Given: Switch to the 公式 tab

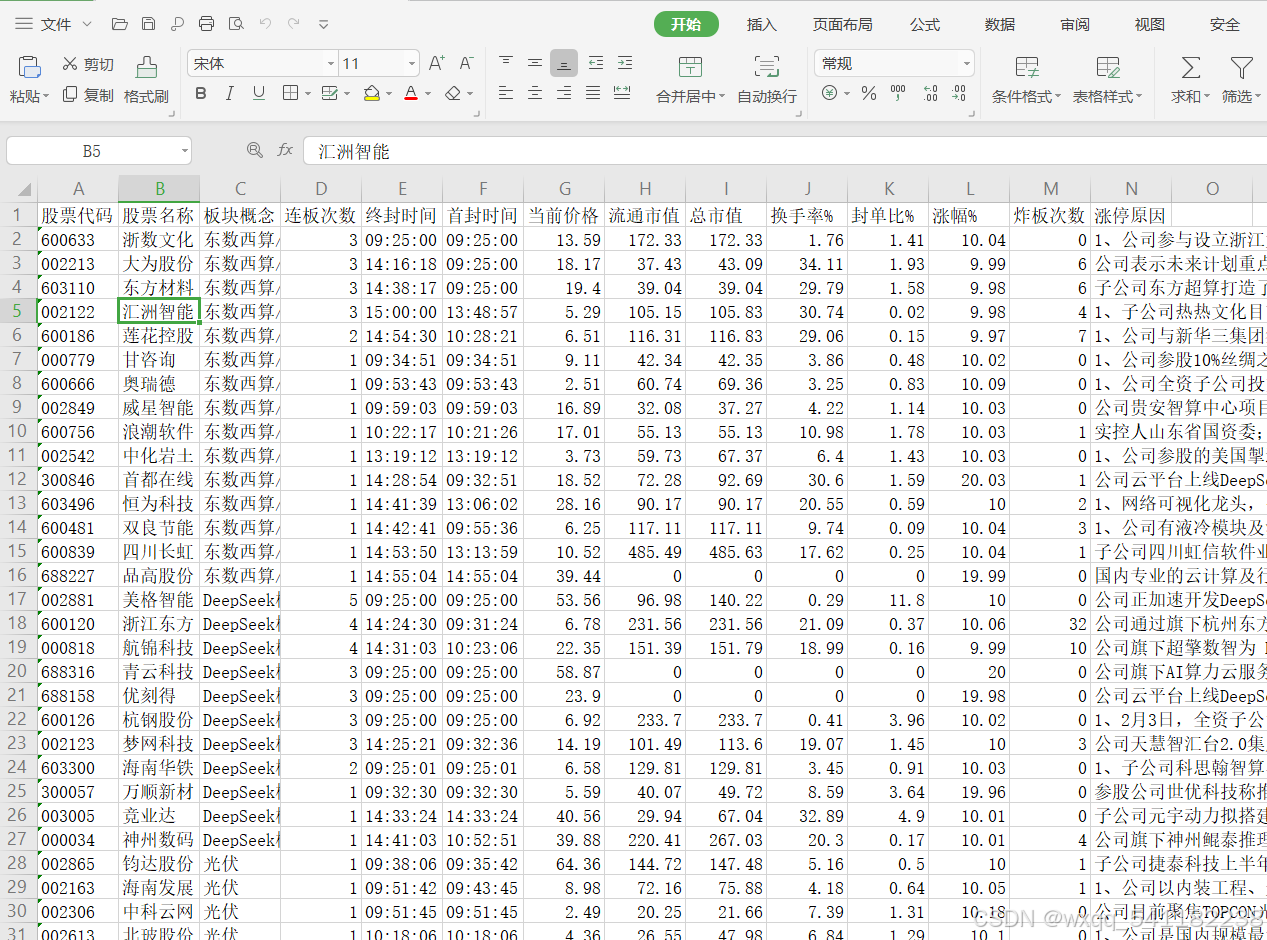Looking at the screenshot, I should tap(925, 24).
